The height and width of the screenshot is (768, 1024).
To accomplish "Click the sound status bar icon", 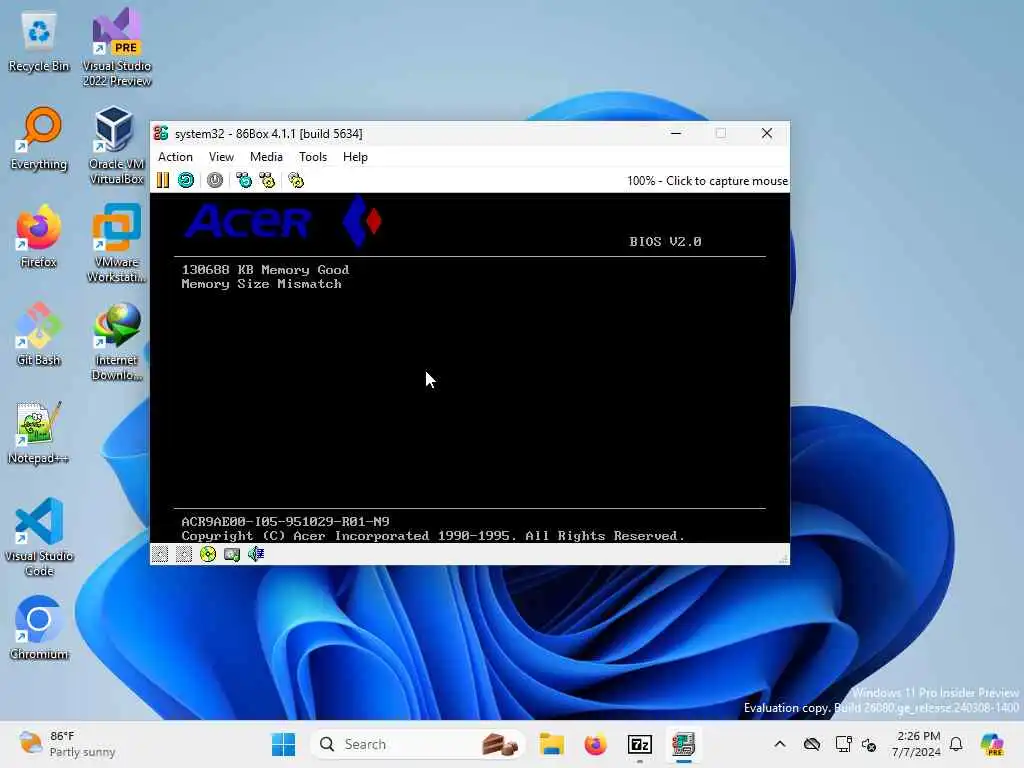I will (x=256, y=554).
